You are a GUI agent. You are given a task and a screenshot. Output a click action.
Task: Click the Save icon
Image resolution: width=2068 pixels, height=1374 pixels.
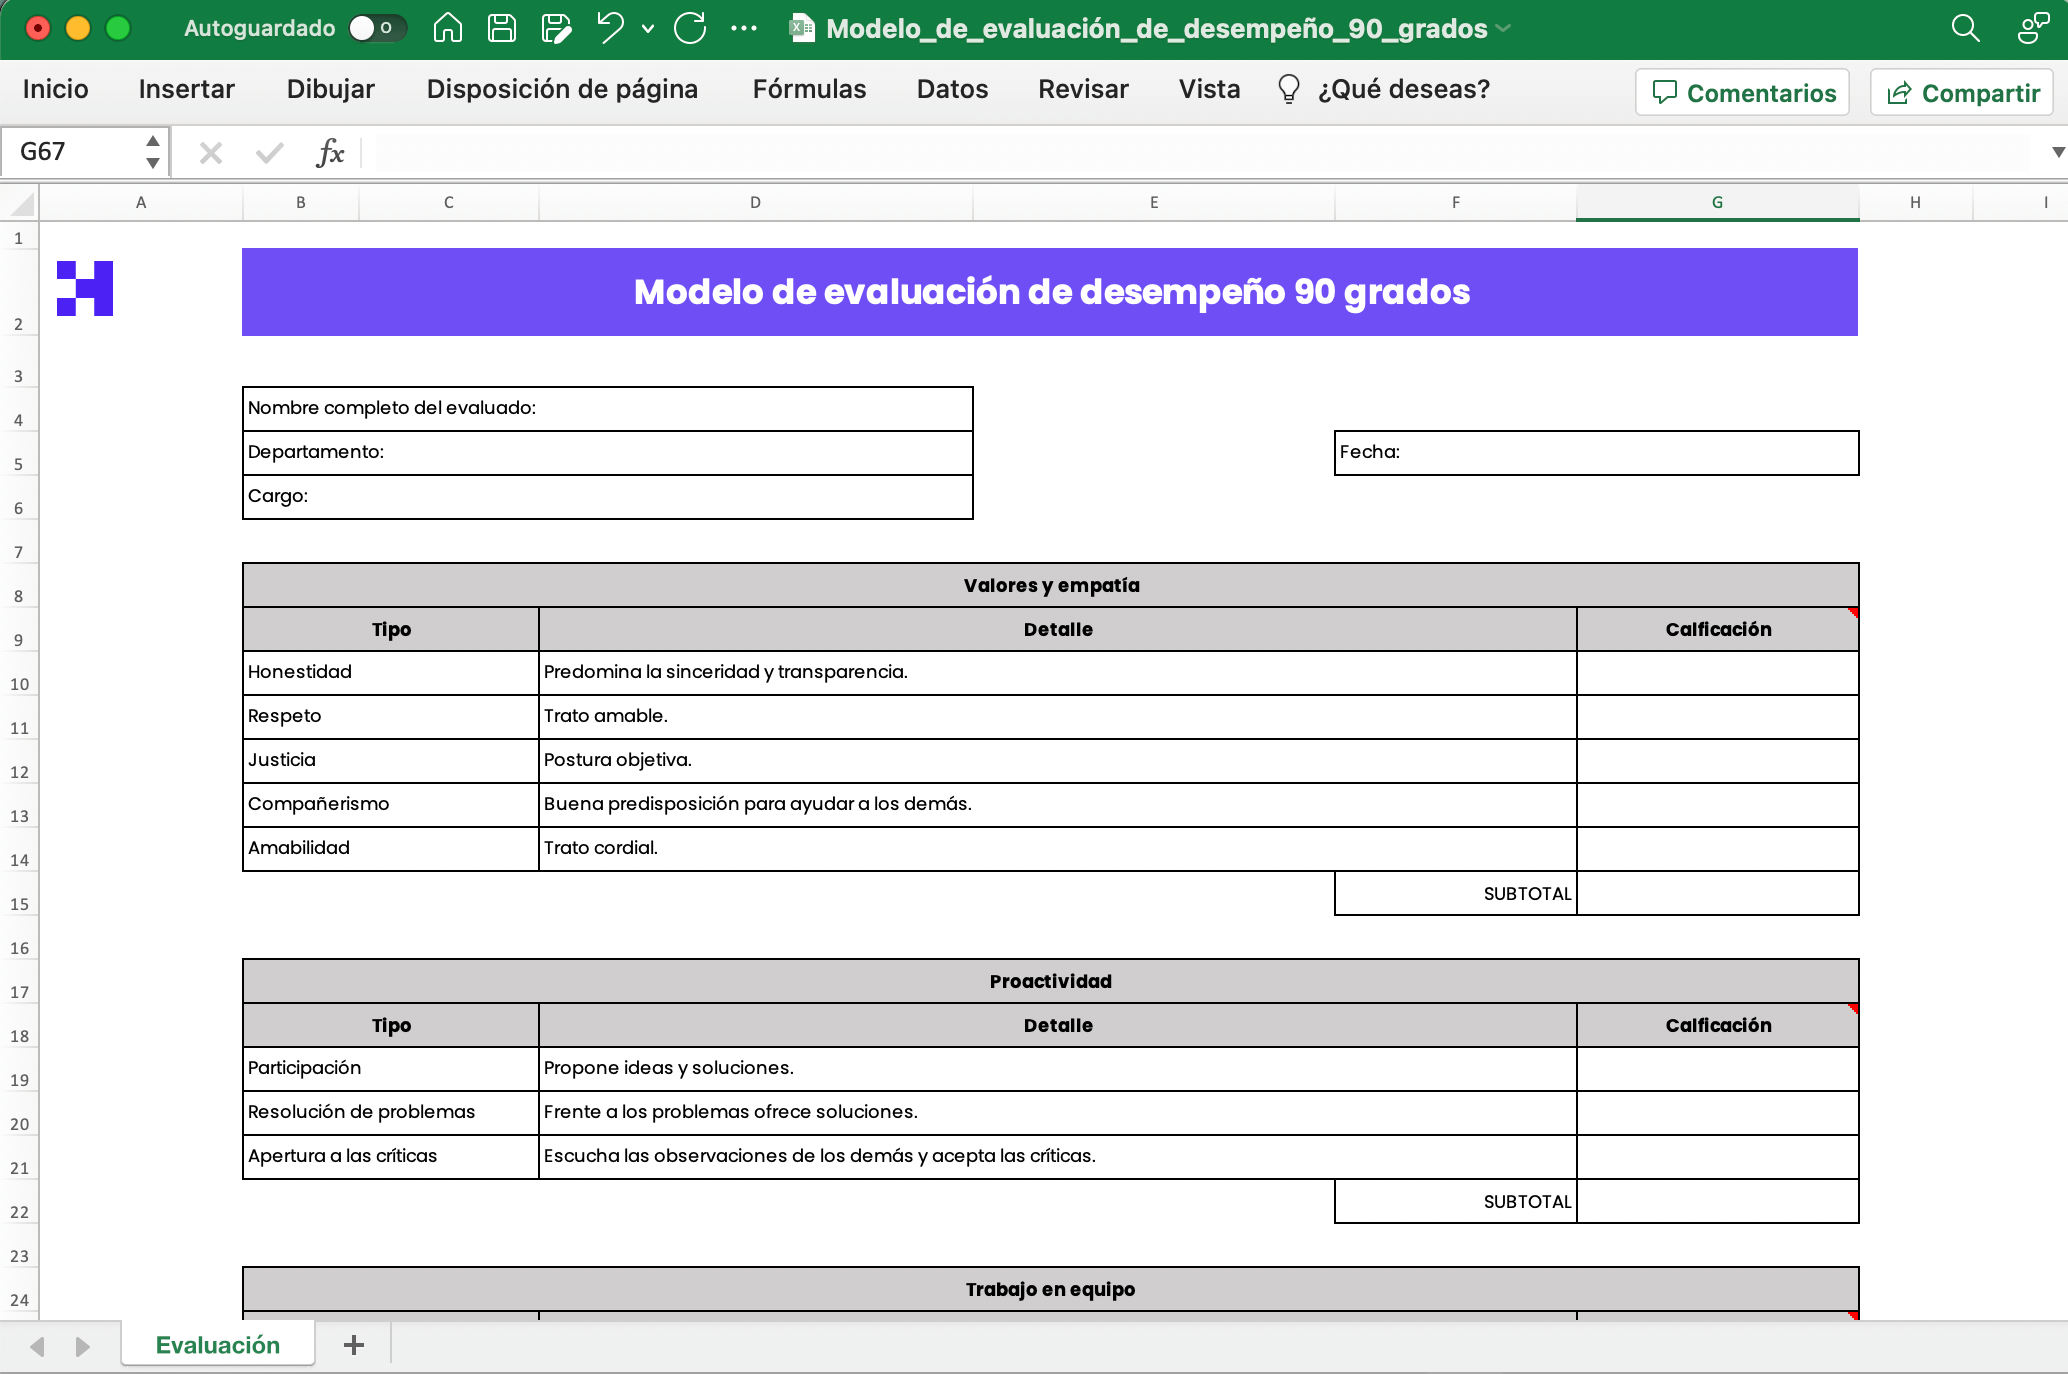coord(501,29)
